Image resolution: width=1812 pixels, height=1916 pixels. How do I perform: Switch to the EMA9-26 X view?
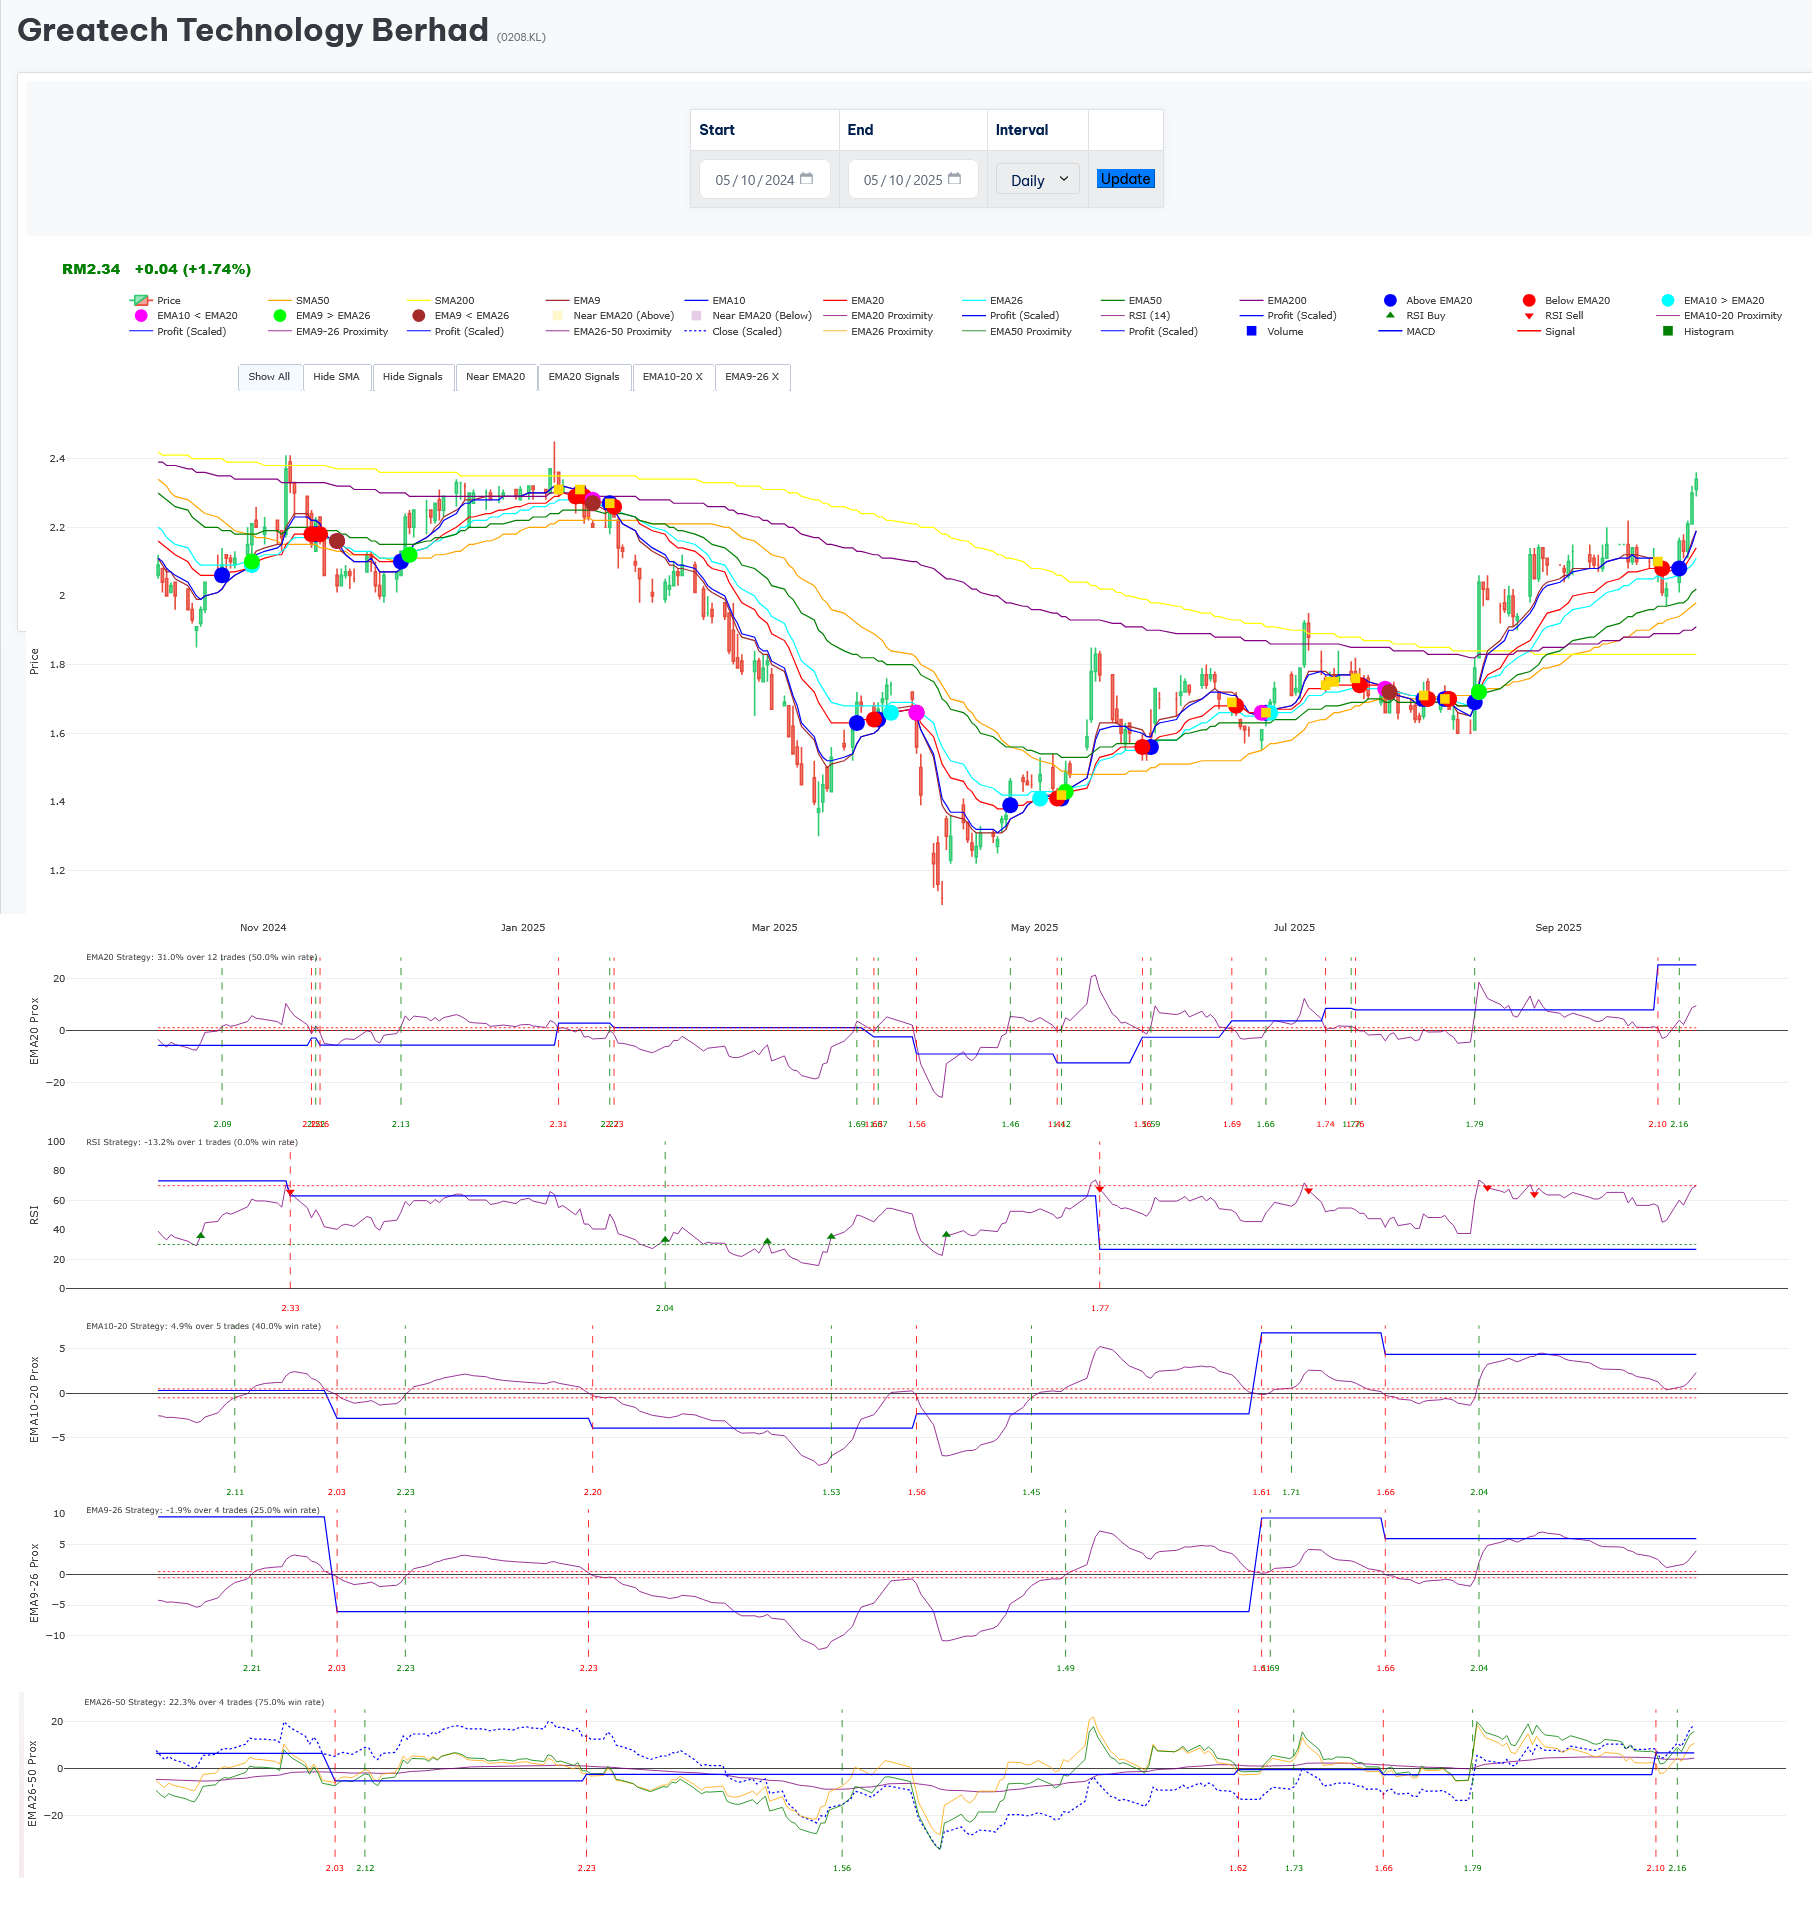[753, 377]
